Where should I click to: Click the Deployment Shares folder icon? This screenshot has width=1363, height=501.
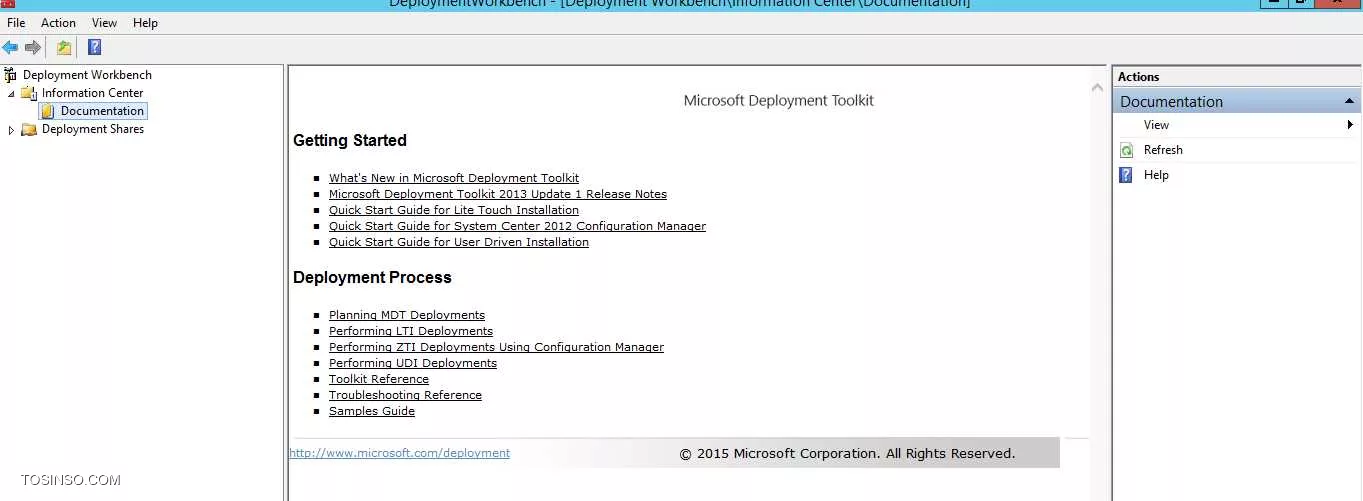click(x=29, y=129)
